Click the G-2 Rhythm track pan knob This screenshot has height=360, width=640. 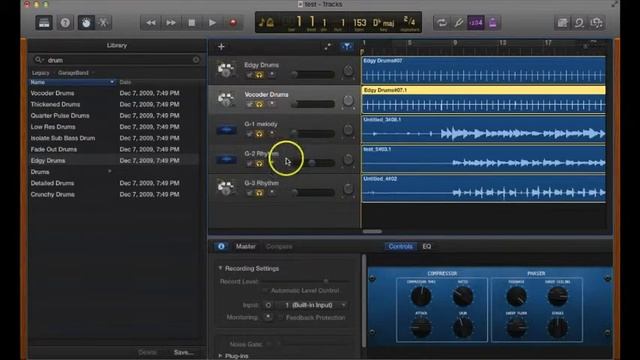(348, 159)
